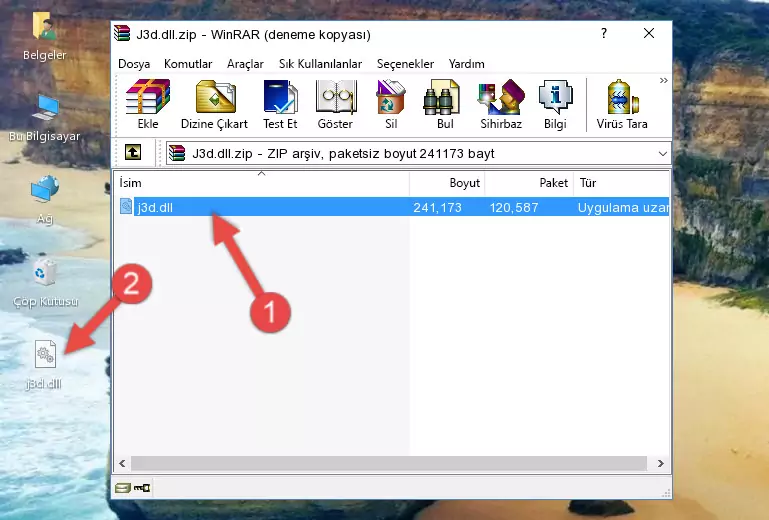Screen dimensions: 769x520
Task: Open the Dosya menu
Action: [134, 64]
